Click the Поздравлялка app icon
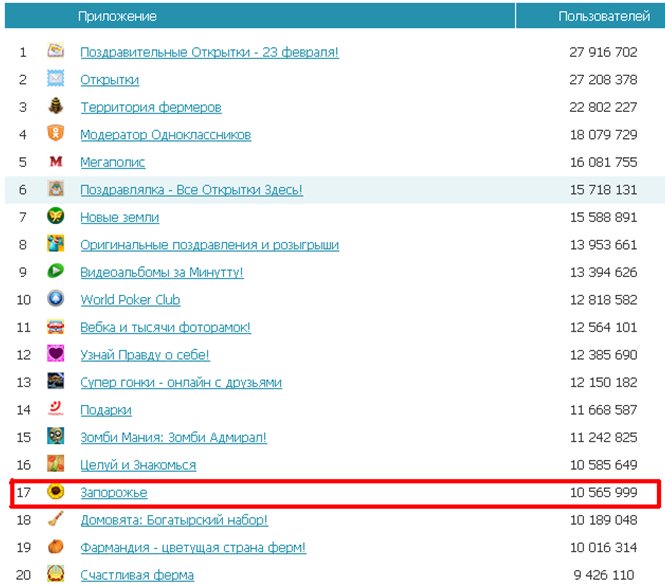665x586 pixels. 56,189
